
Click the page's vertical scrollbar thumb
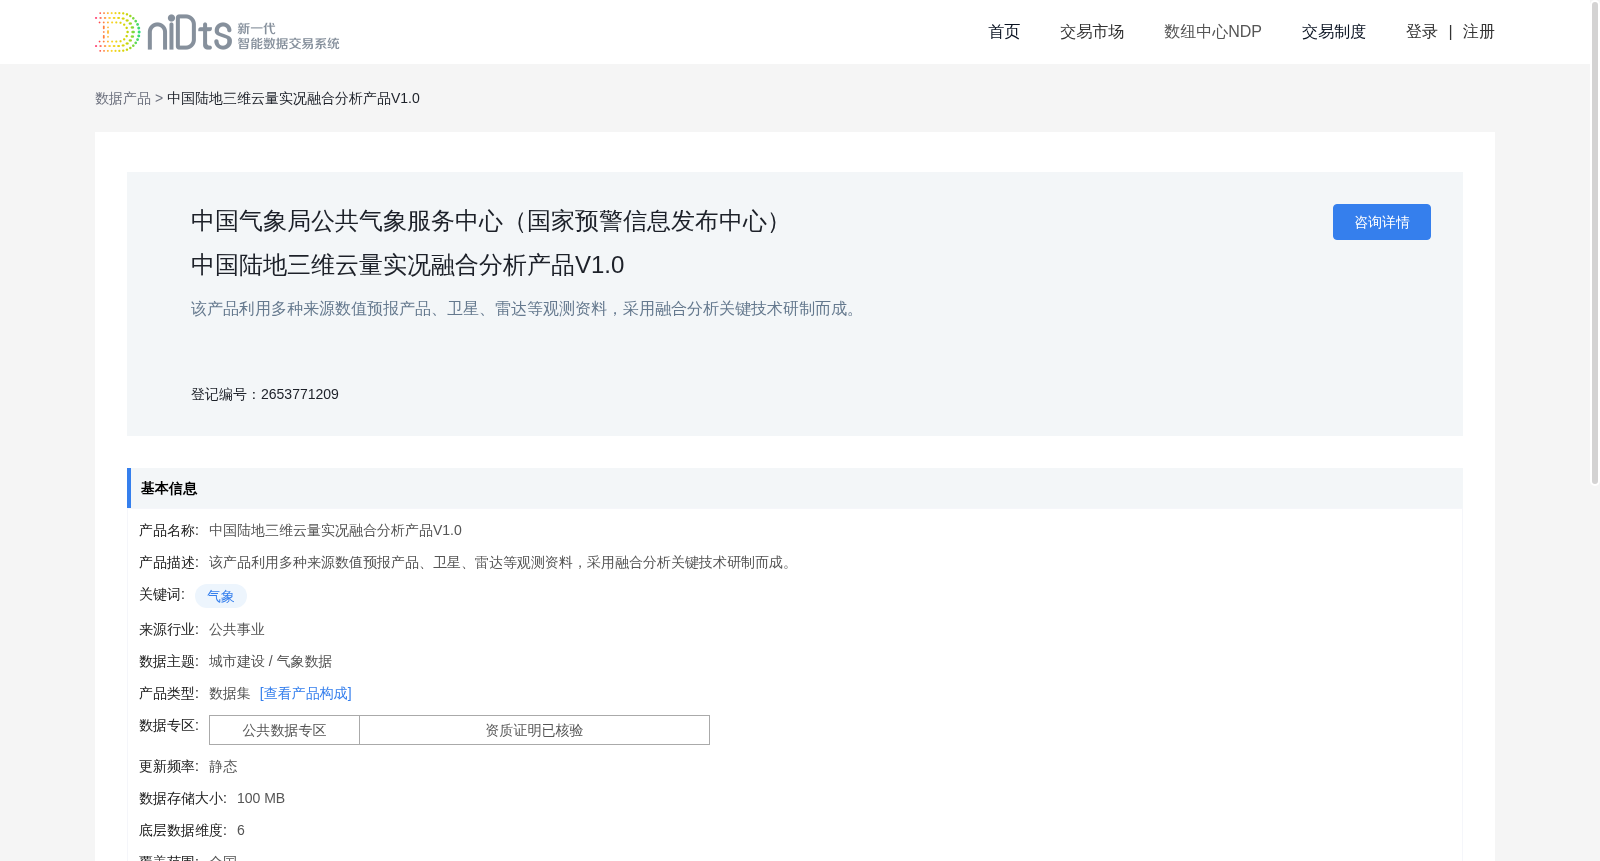pyautogui.click(x=1595, y=242)
